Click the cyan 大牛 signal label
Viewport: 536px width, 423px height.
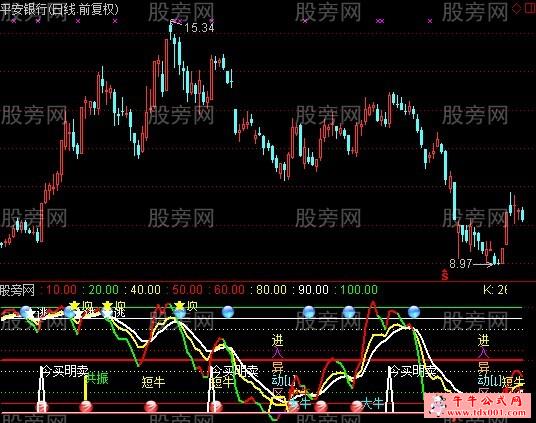pos(373,404)
